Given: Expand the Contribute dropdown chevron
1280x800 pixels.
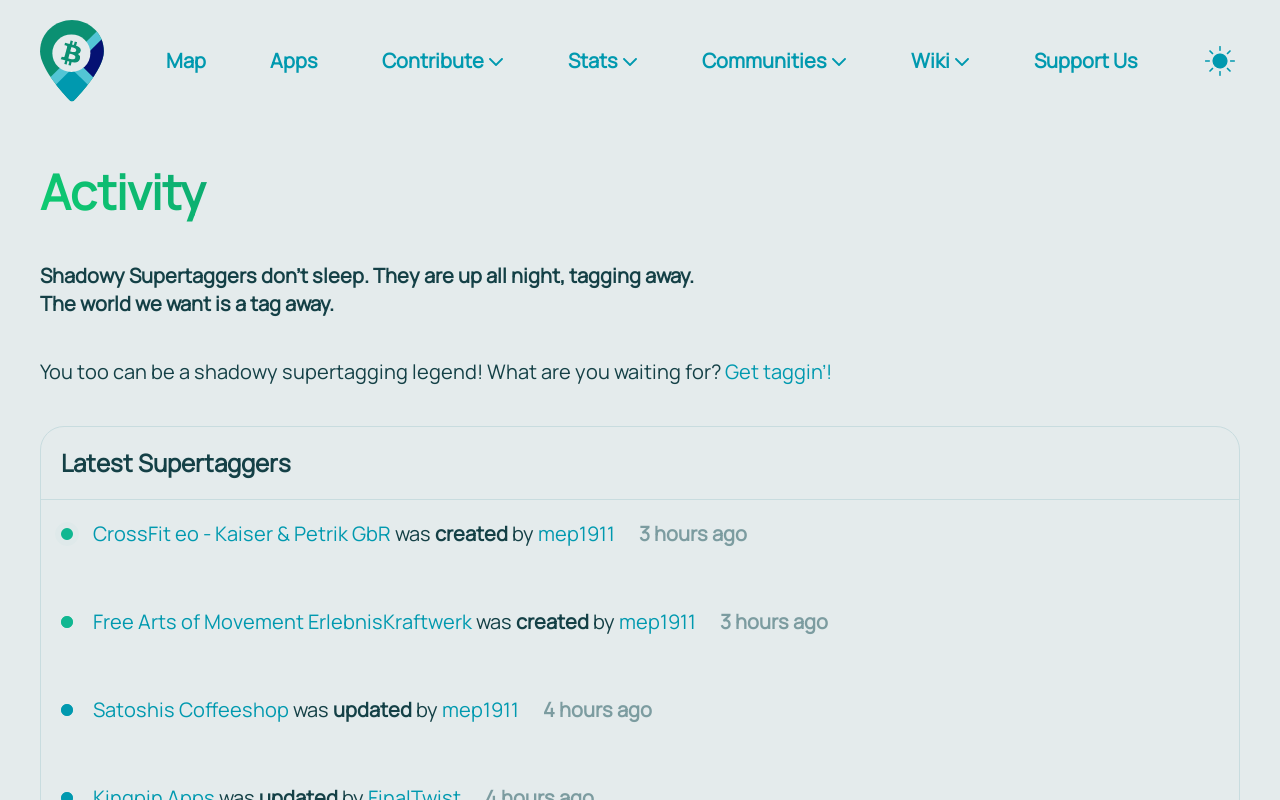Looking at the screenshot, I should coord(496,62).
